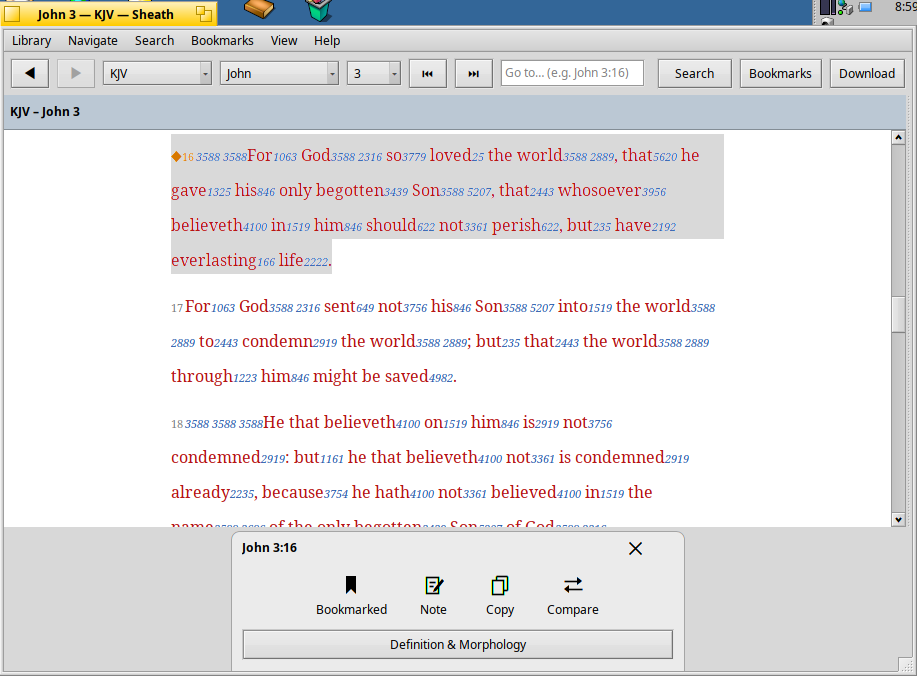Open the brown book icon on the desktop
This screenshot has height=676, width=917.
point(259,8)
